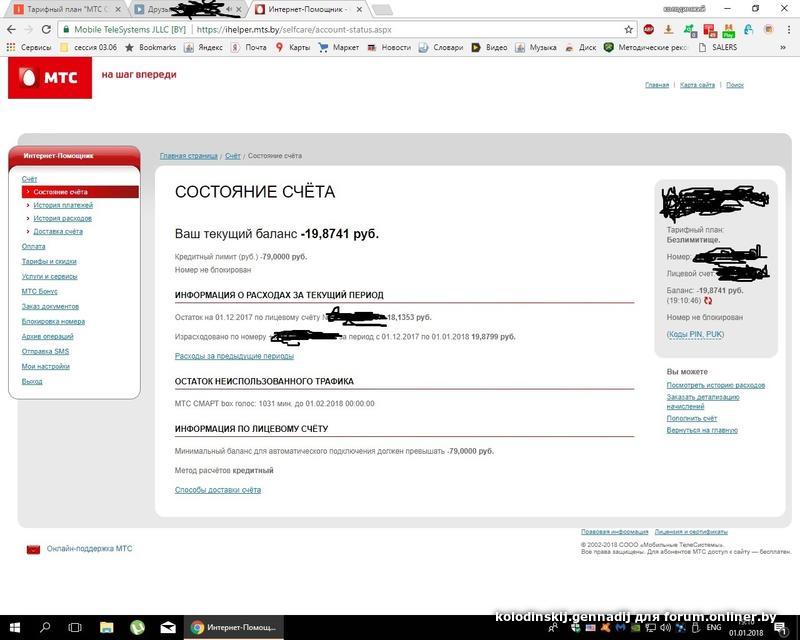Click Счёт breadcrumb link
The height and width of the screenshot is (640, 800).
[233, 156]
